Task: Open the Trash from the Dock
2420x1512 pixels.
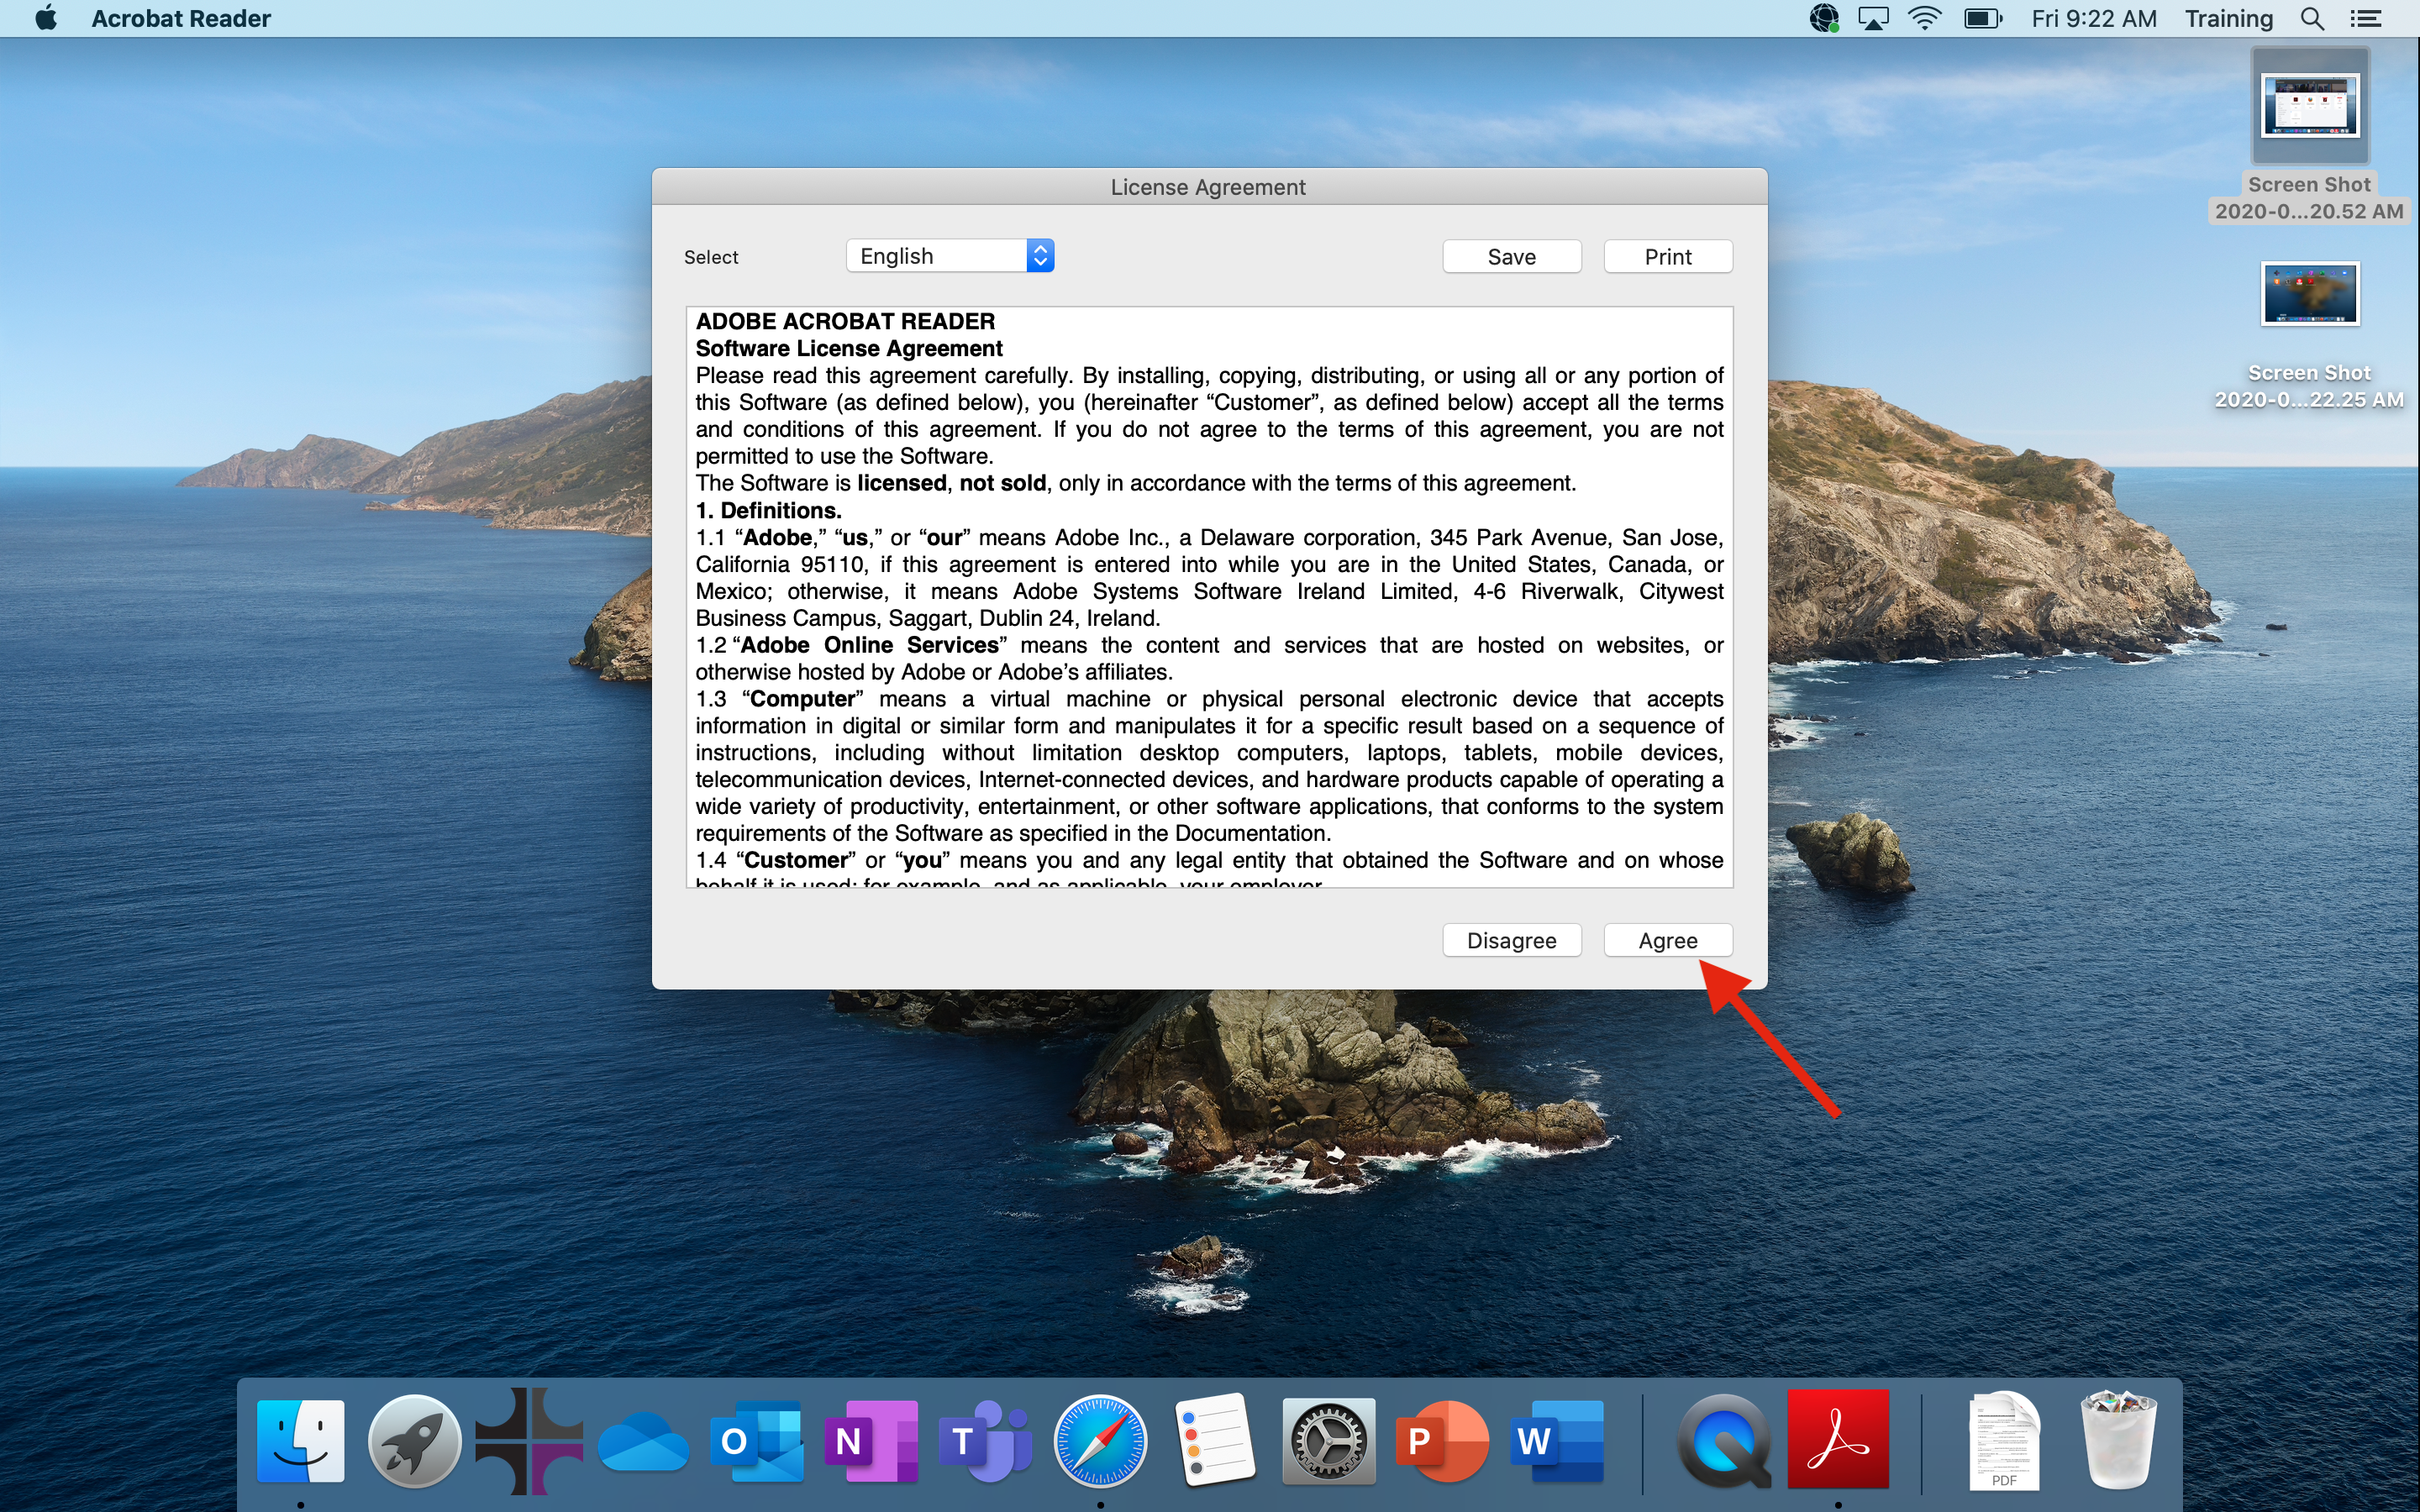Action: 2118,1440
